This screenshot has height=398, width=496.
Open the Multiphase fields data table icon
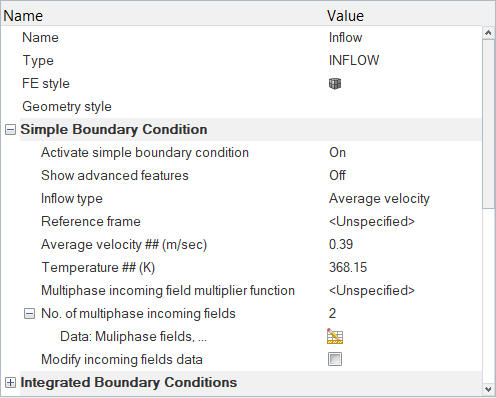click(335, 336)
